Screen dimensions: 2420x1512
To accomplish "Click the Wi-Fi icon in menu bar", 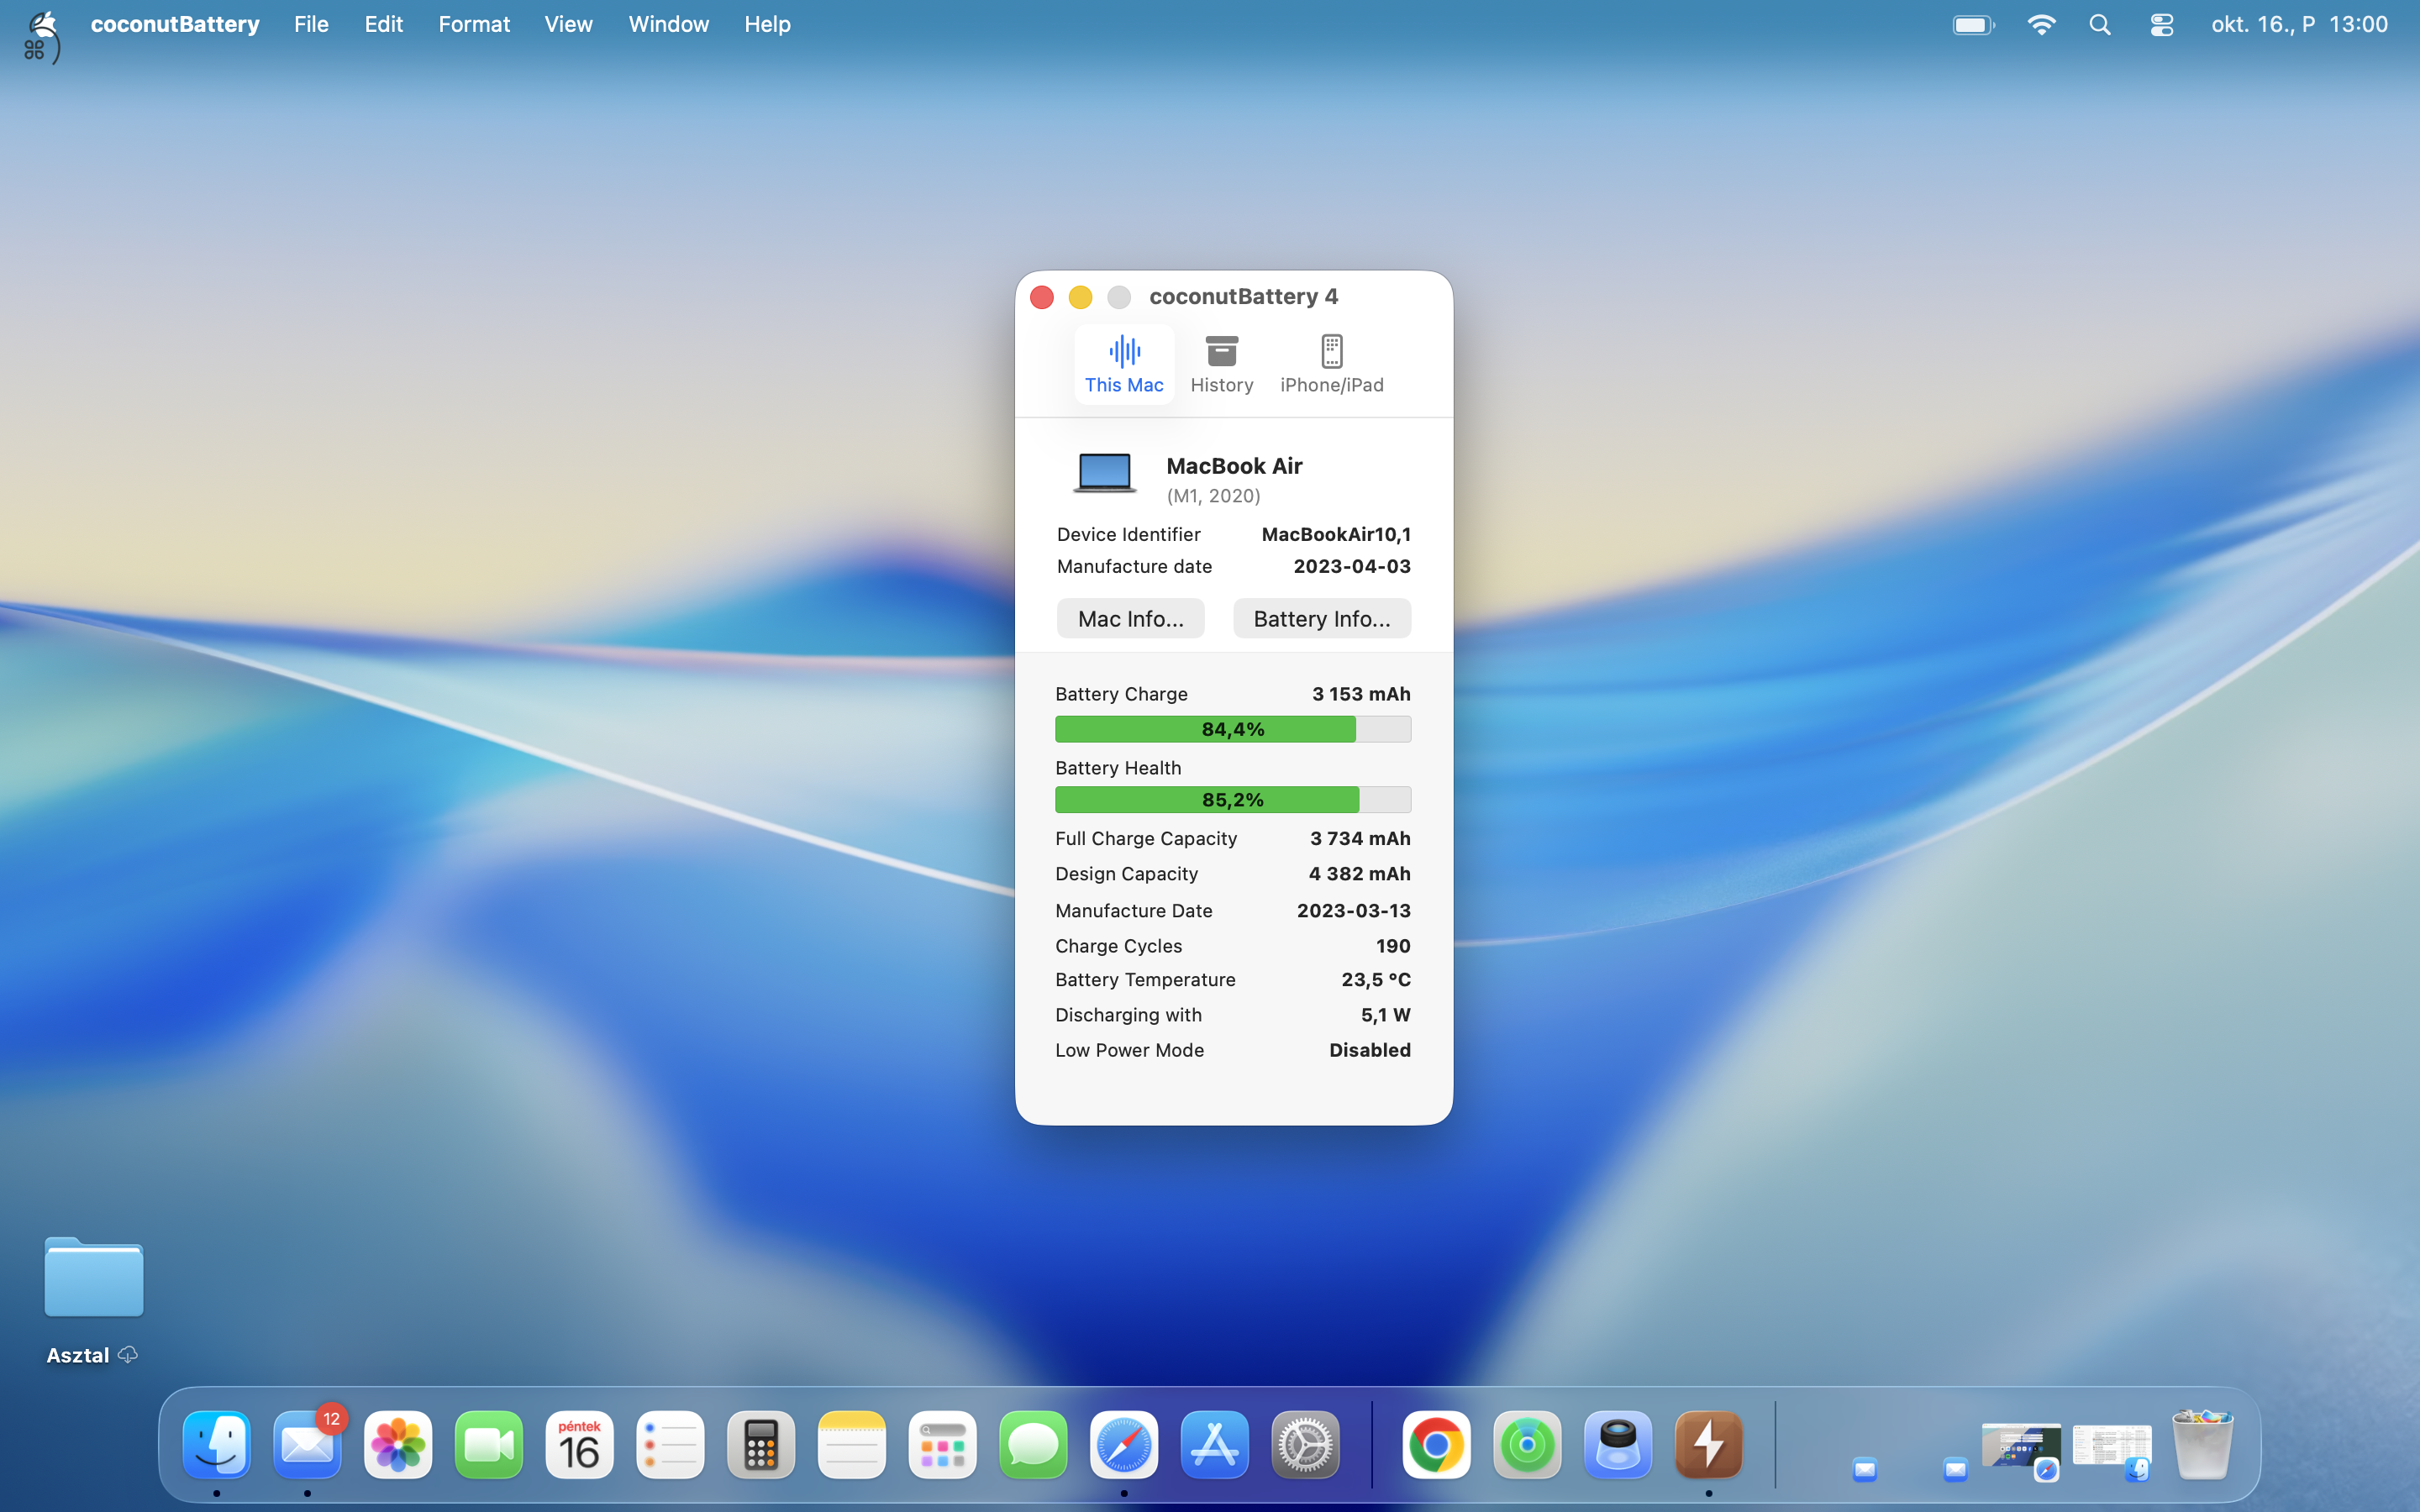I will coord(2041,24).
